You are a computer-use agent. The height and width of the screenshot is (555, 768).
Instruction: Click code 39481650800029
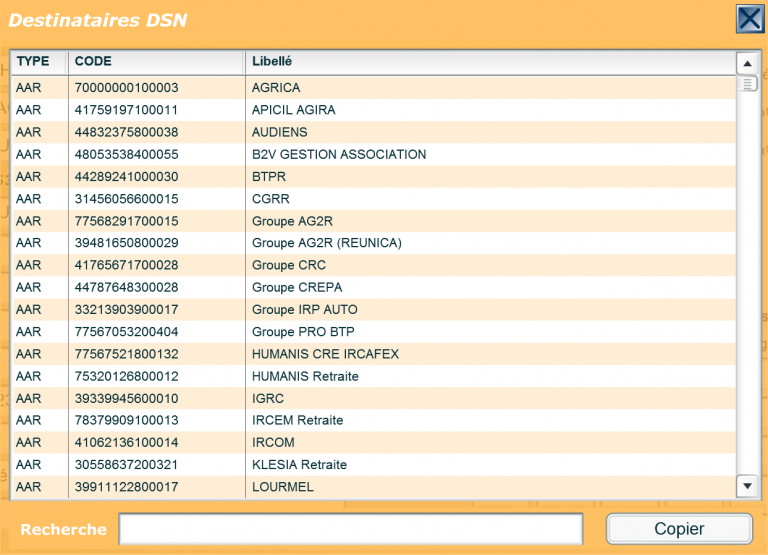[126, 243]
